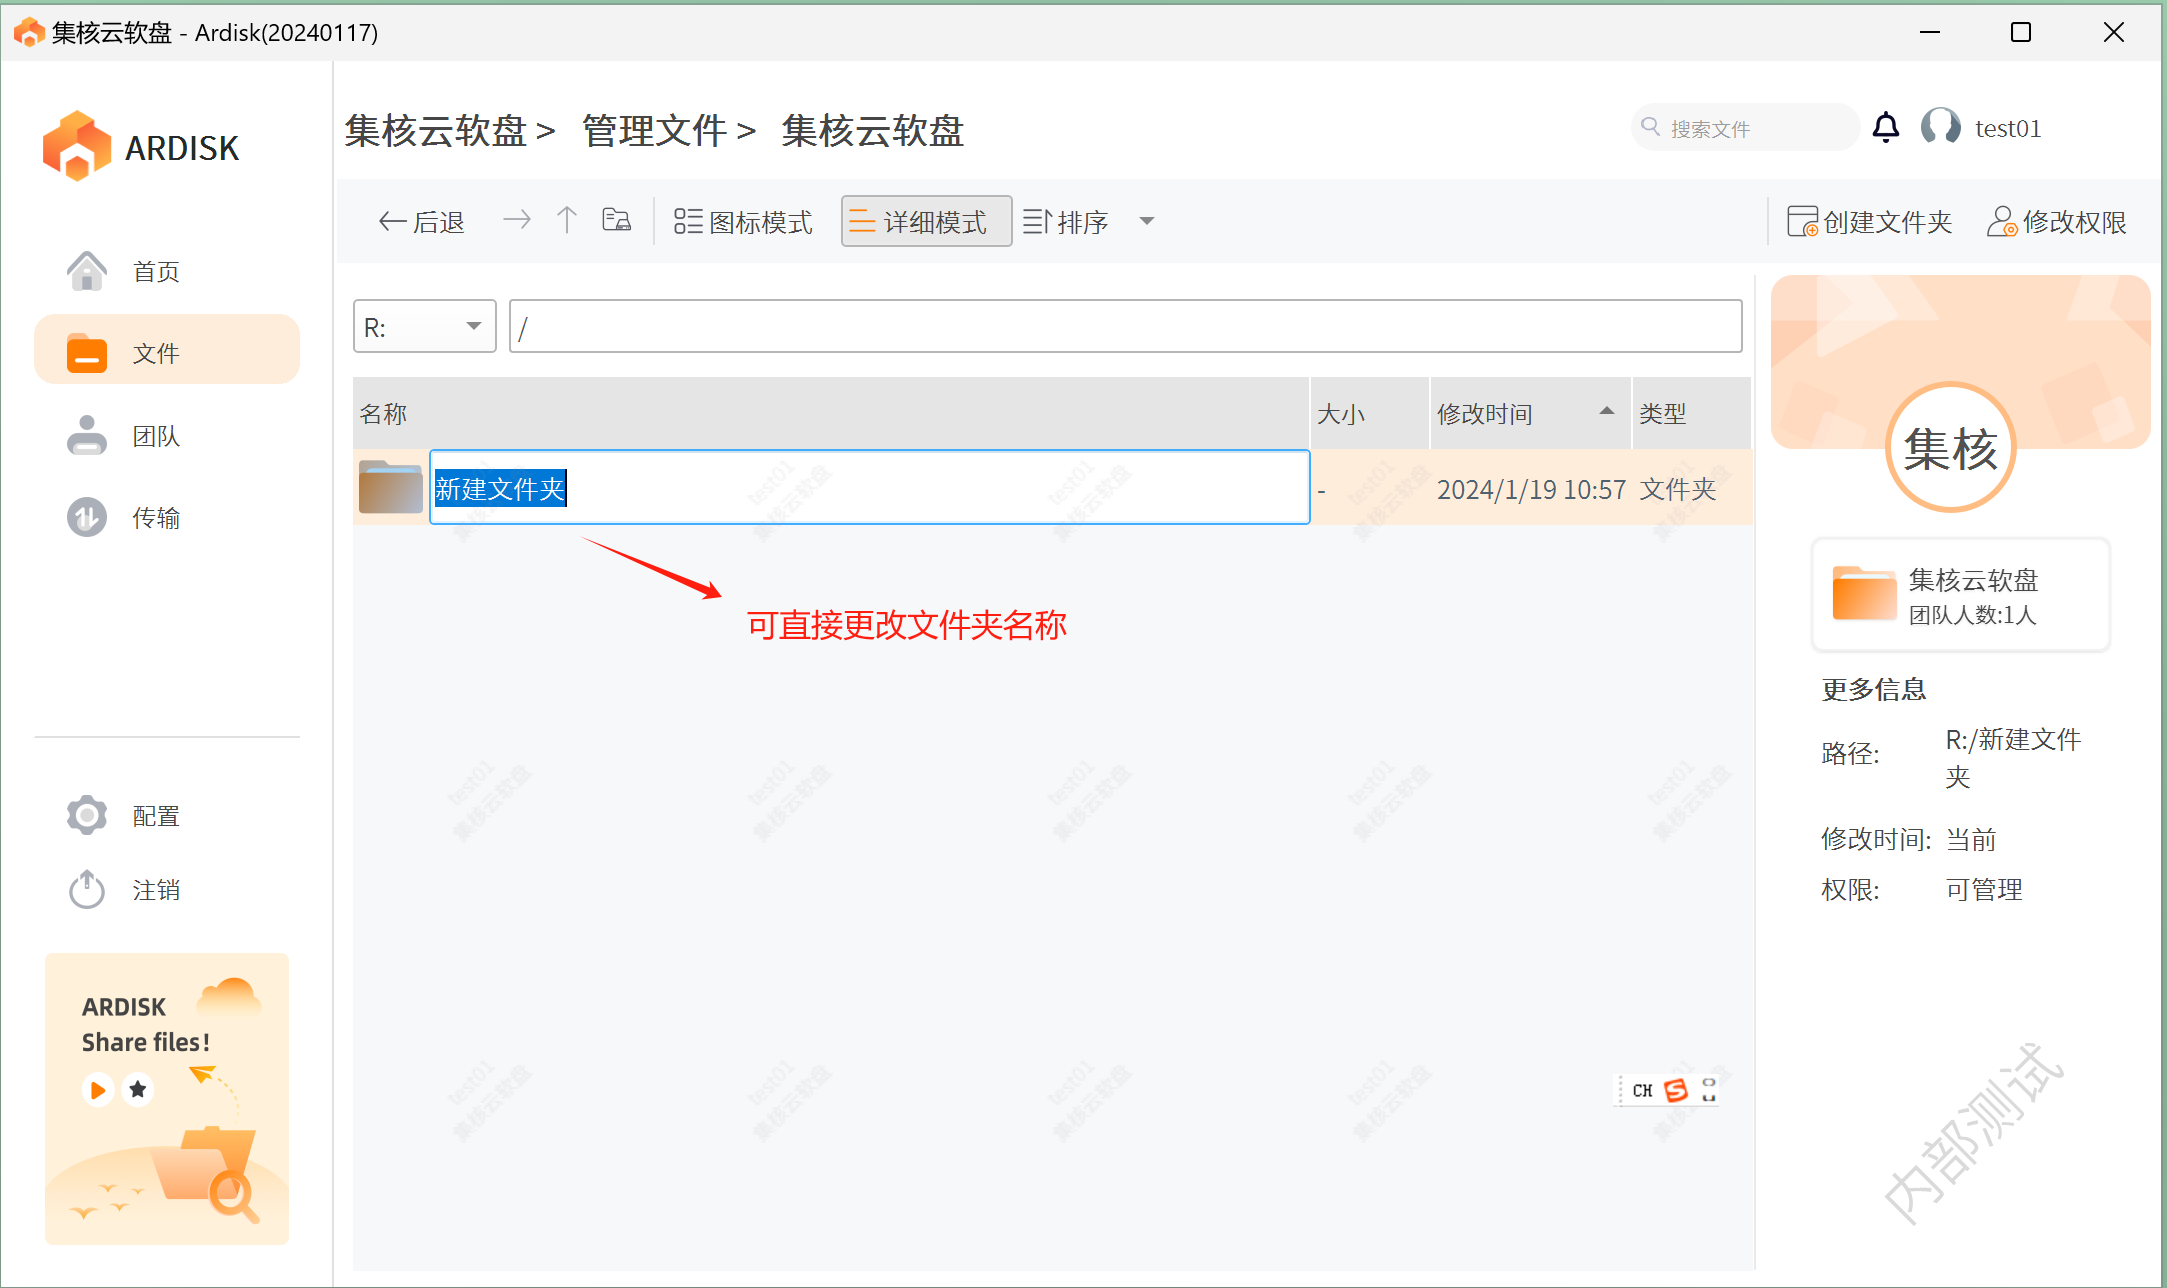Click the play icon in banner
Viewport: 2167px width, 1288px height.
point(98,1089)
